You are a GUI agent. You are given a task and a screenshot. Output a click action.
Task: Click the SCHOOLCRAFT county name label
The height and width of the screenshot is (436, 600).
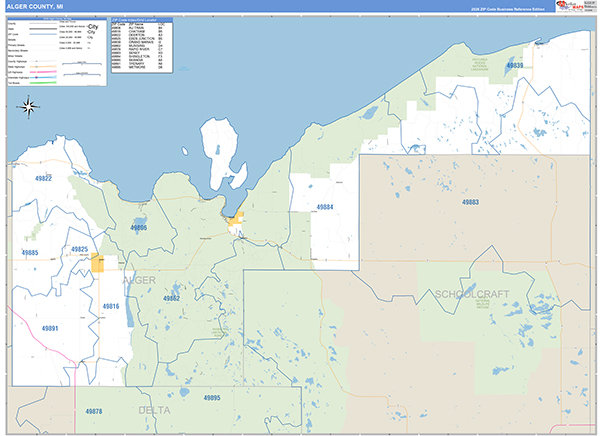click(x=472, y=294)
